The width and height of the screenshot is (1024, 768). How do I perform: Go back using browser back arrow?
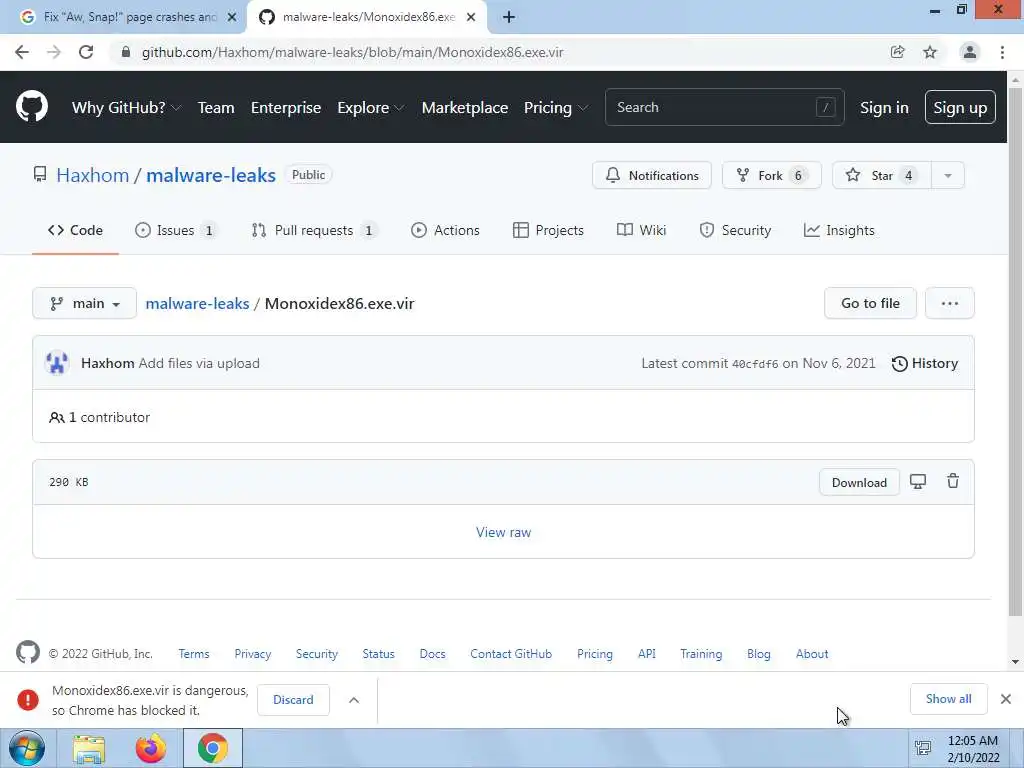(x=22, y=52)
